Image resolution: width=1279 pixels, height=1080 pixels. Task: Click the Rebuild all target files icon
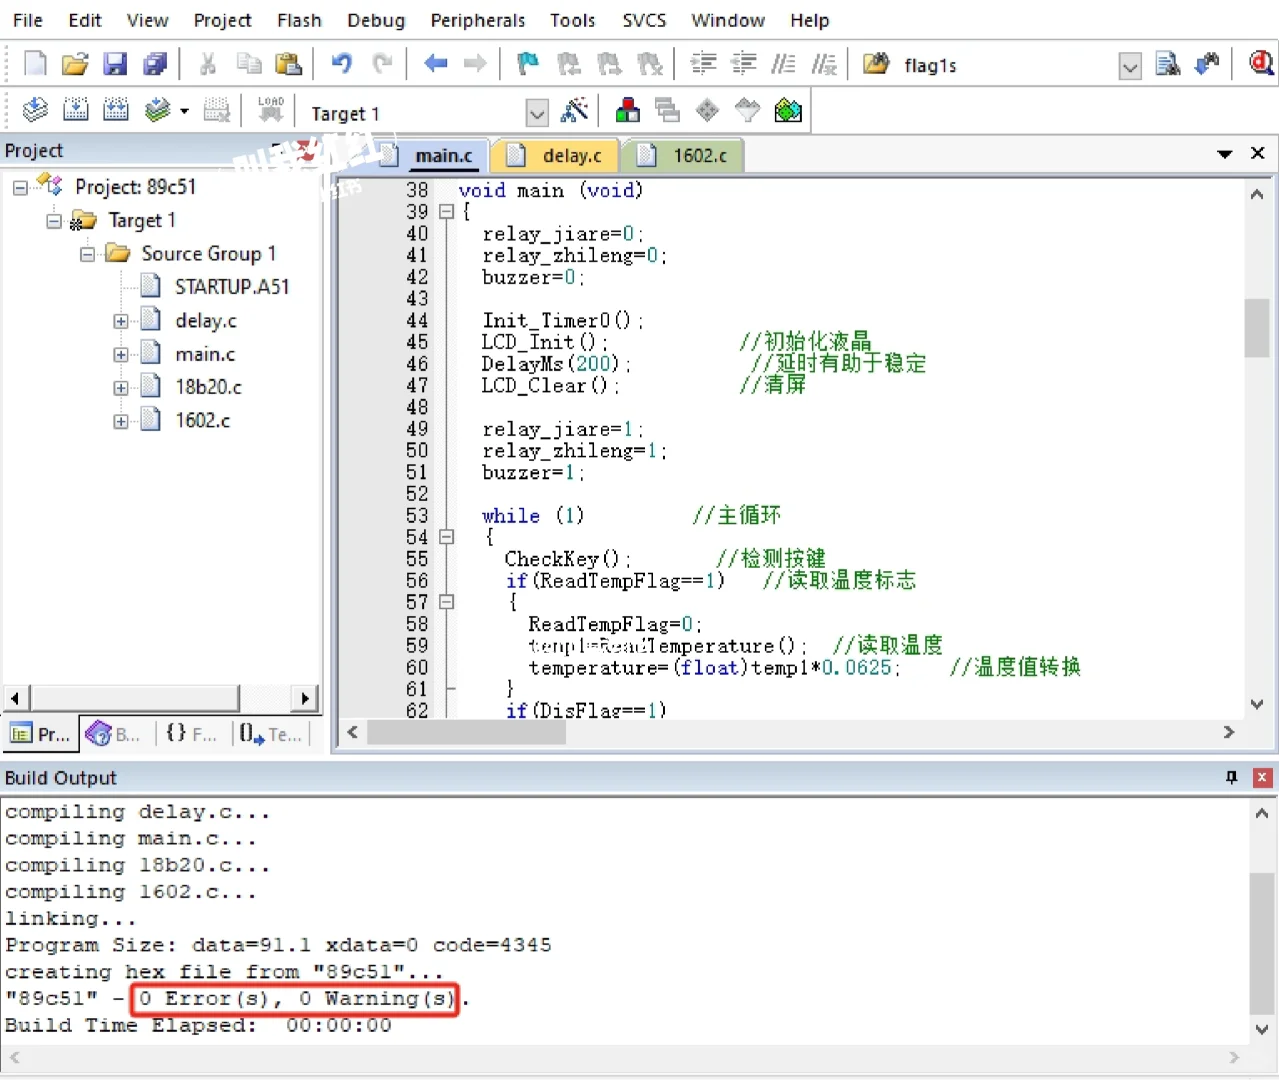pyautogui.click(x=116, y=111)
